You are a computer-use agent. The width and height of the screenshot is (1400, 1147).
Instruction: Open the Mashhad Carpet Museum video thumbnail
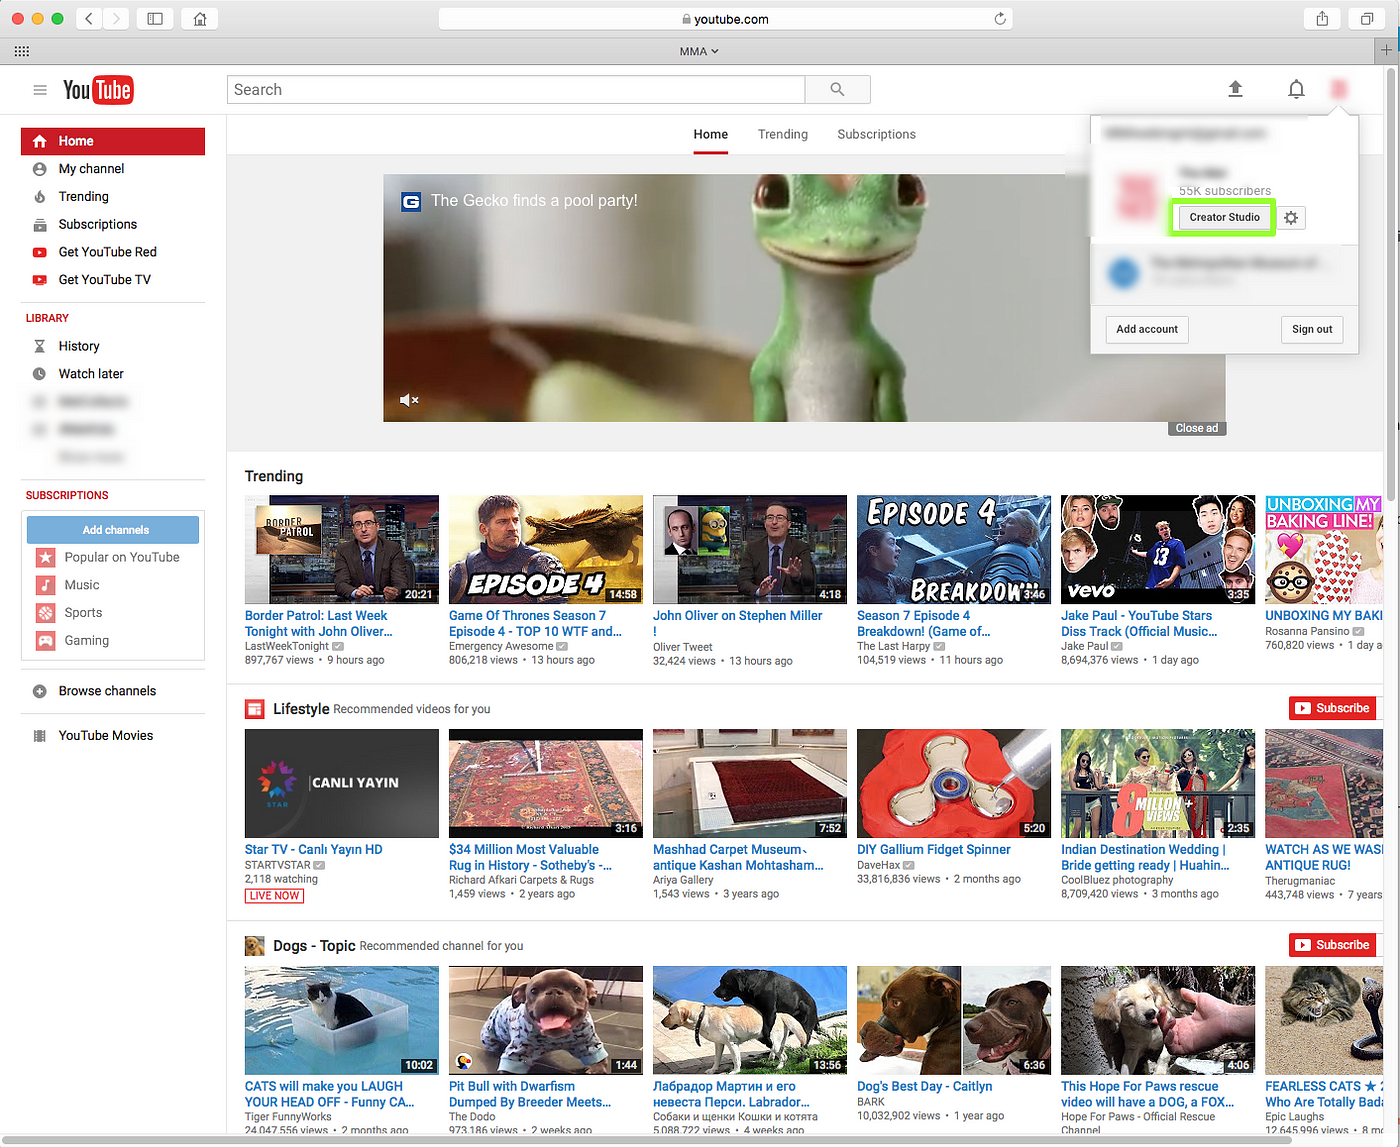[x=750, y=783]
